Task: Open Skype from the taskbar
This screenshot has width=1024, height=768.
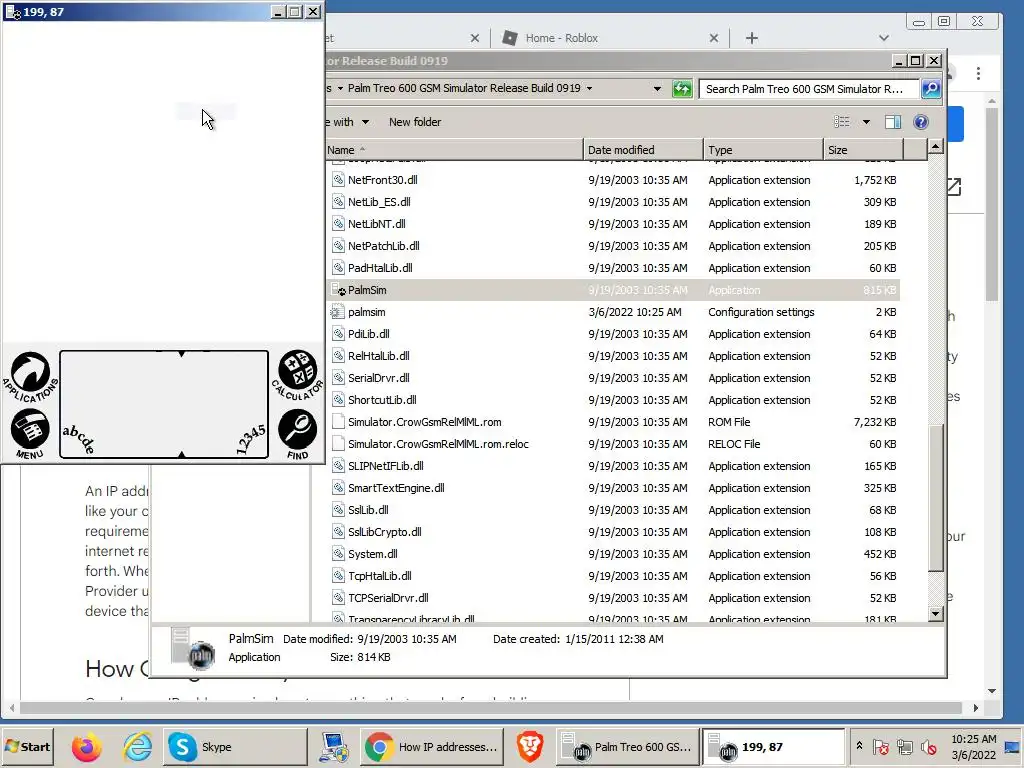Action: click(234, 746)
